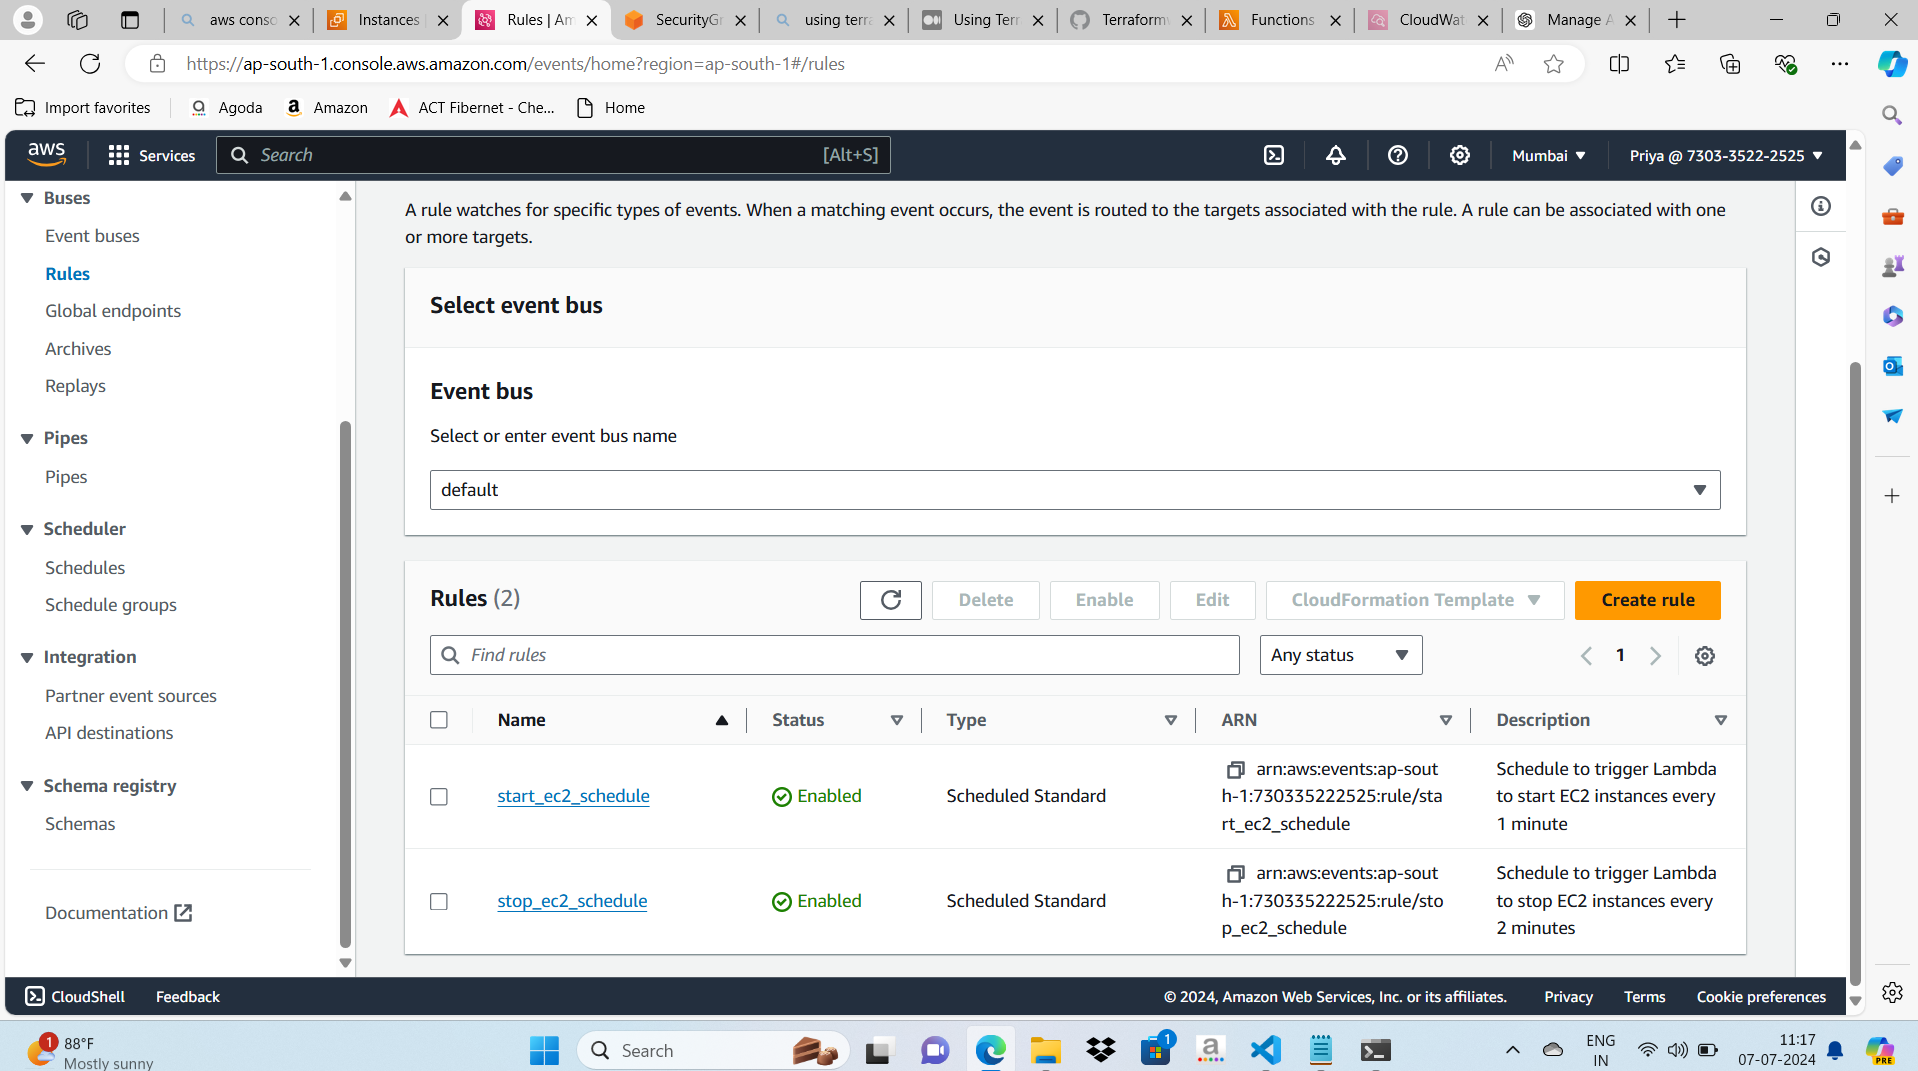1918x1071 pixels.
Task: Switch to the Functions browser tab
Action: pyautogui.click(x=1281, y=20)
